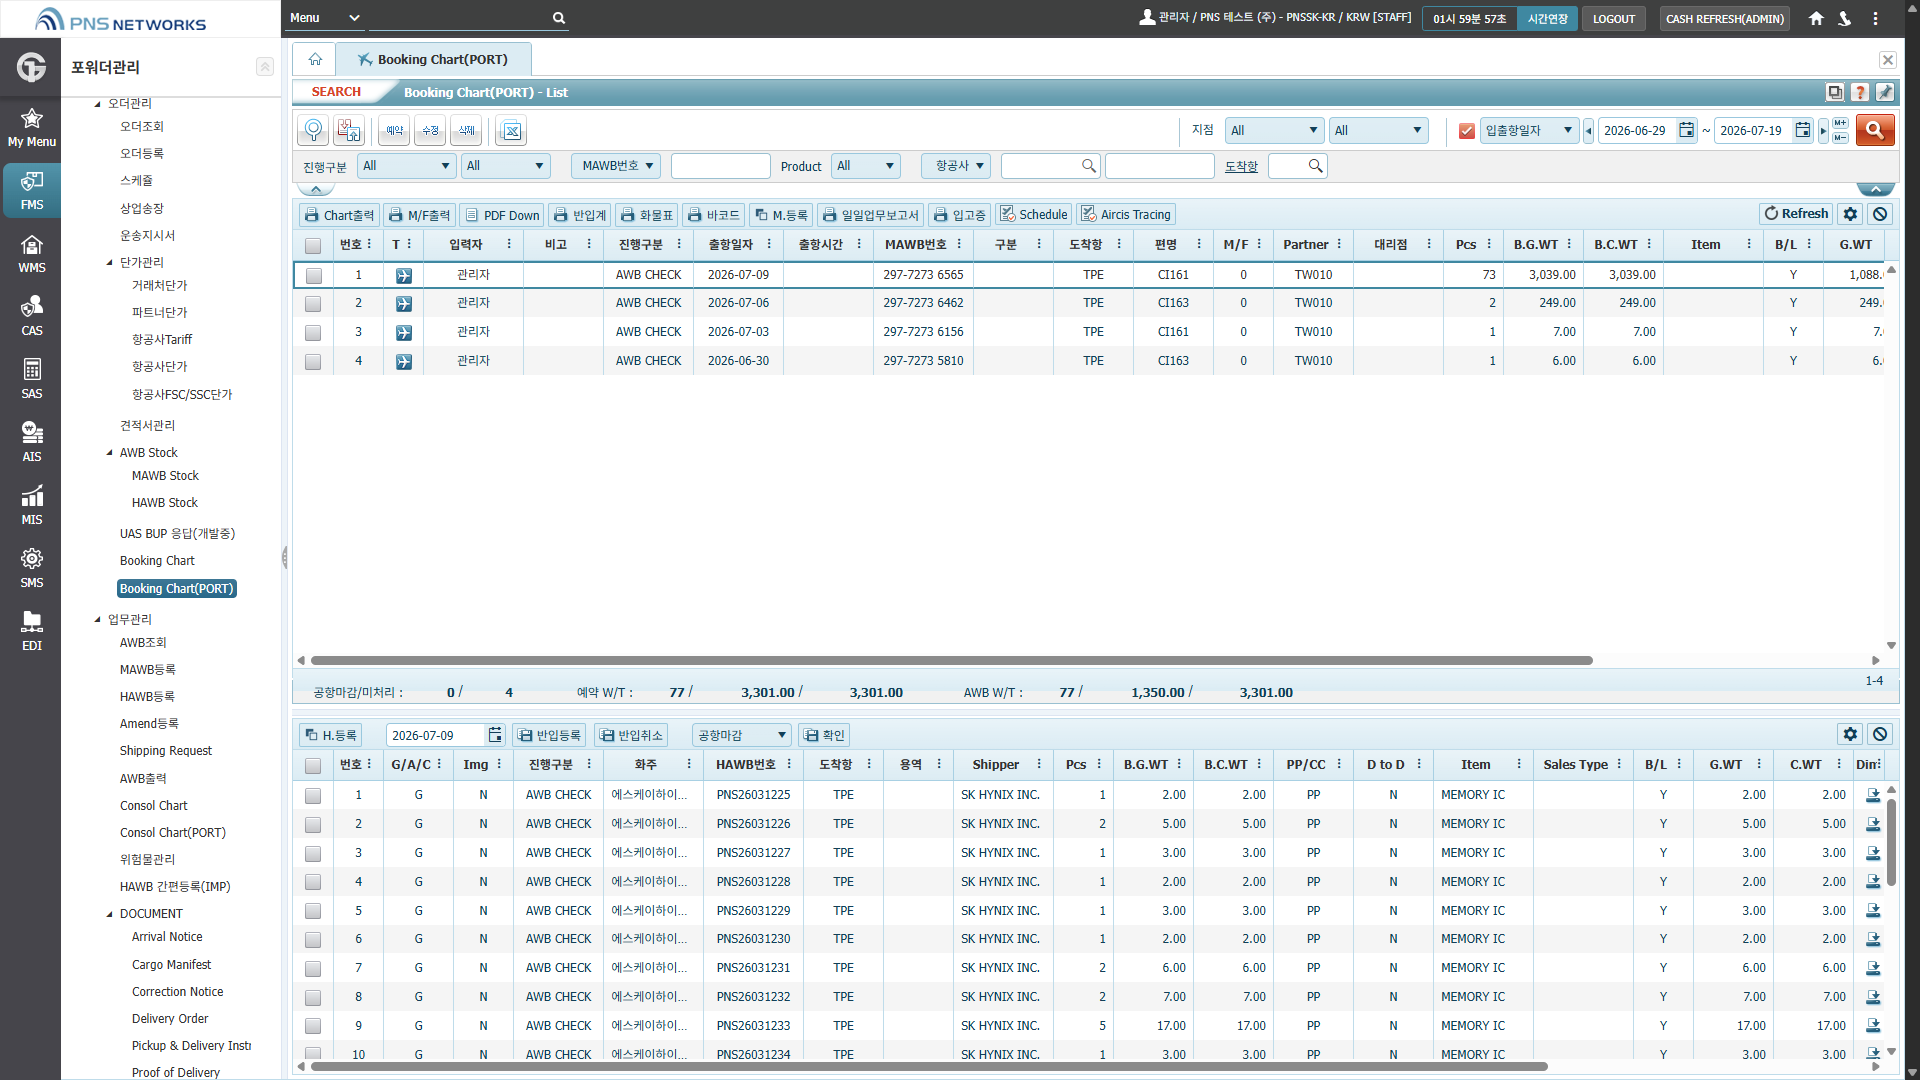Open the 공항마감 dropdown

742,735
